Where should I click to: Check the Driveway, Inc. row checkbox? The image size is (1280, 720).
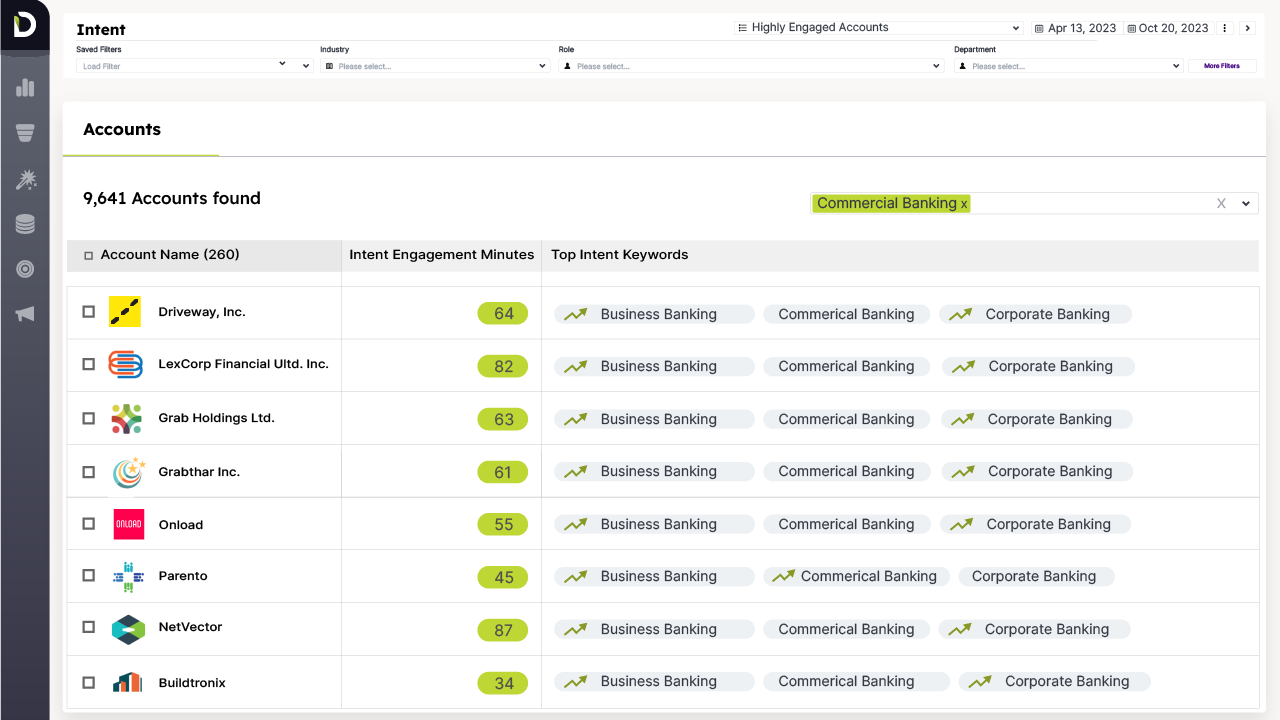pos(88,312)
